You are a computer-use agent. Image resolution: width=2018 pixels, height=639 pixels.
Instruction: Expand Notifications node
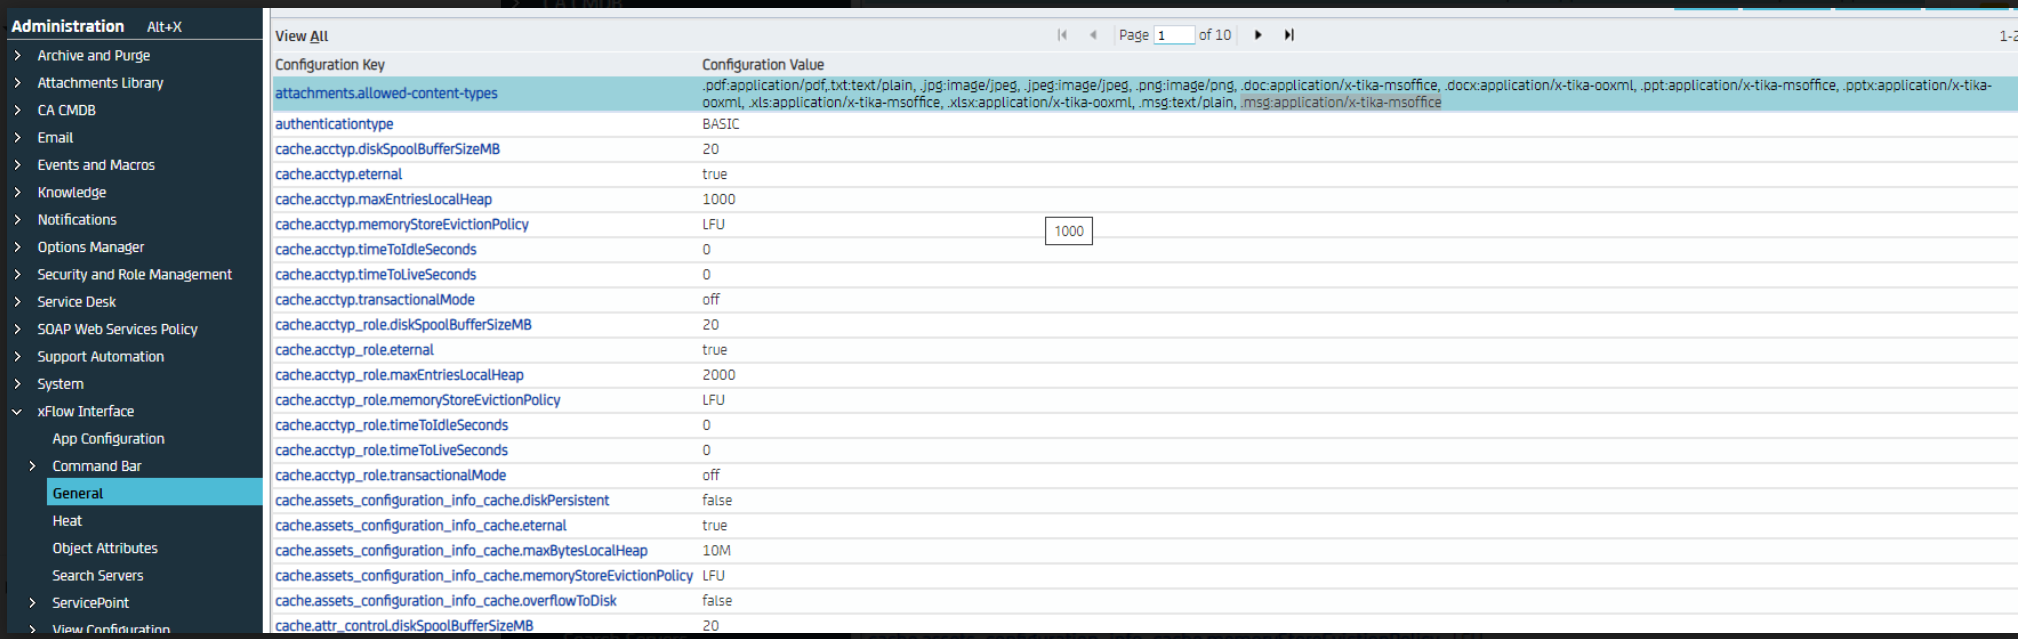pyautogui.click(x=17, y=220)
